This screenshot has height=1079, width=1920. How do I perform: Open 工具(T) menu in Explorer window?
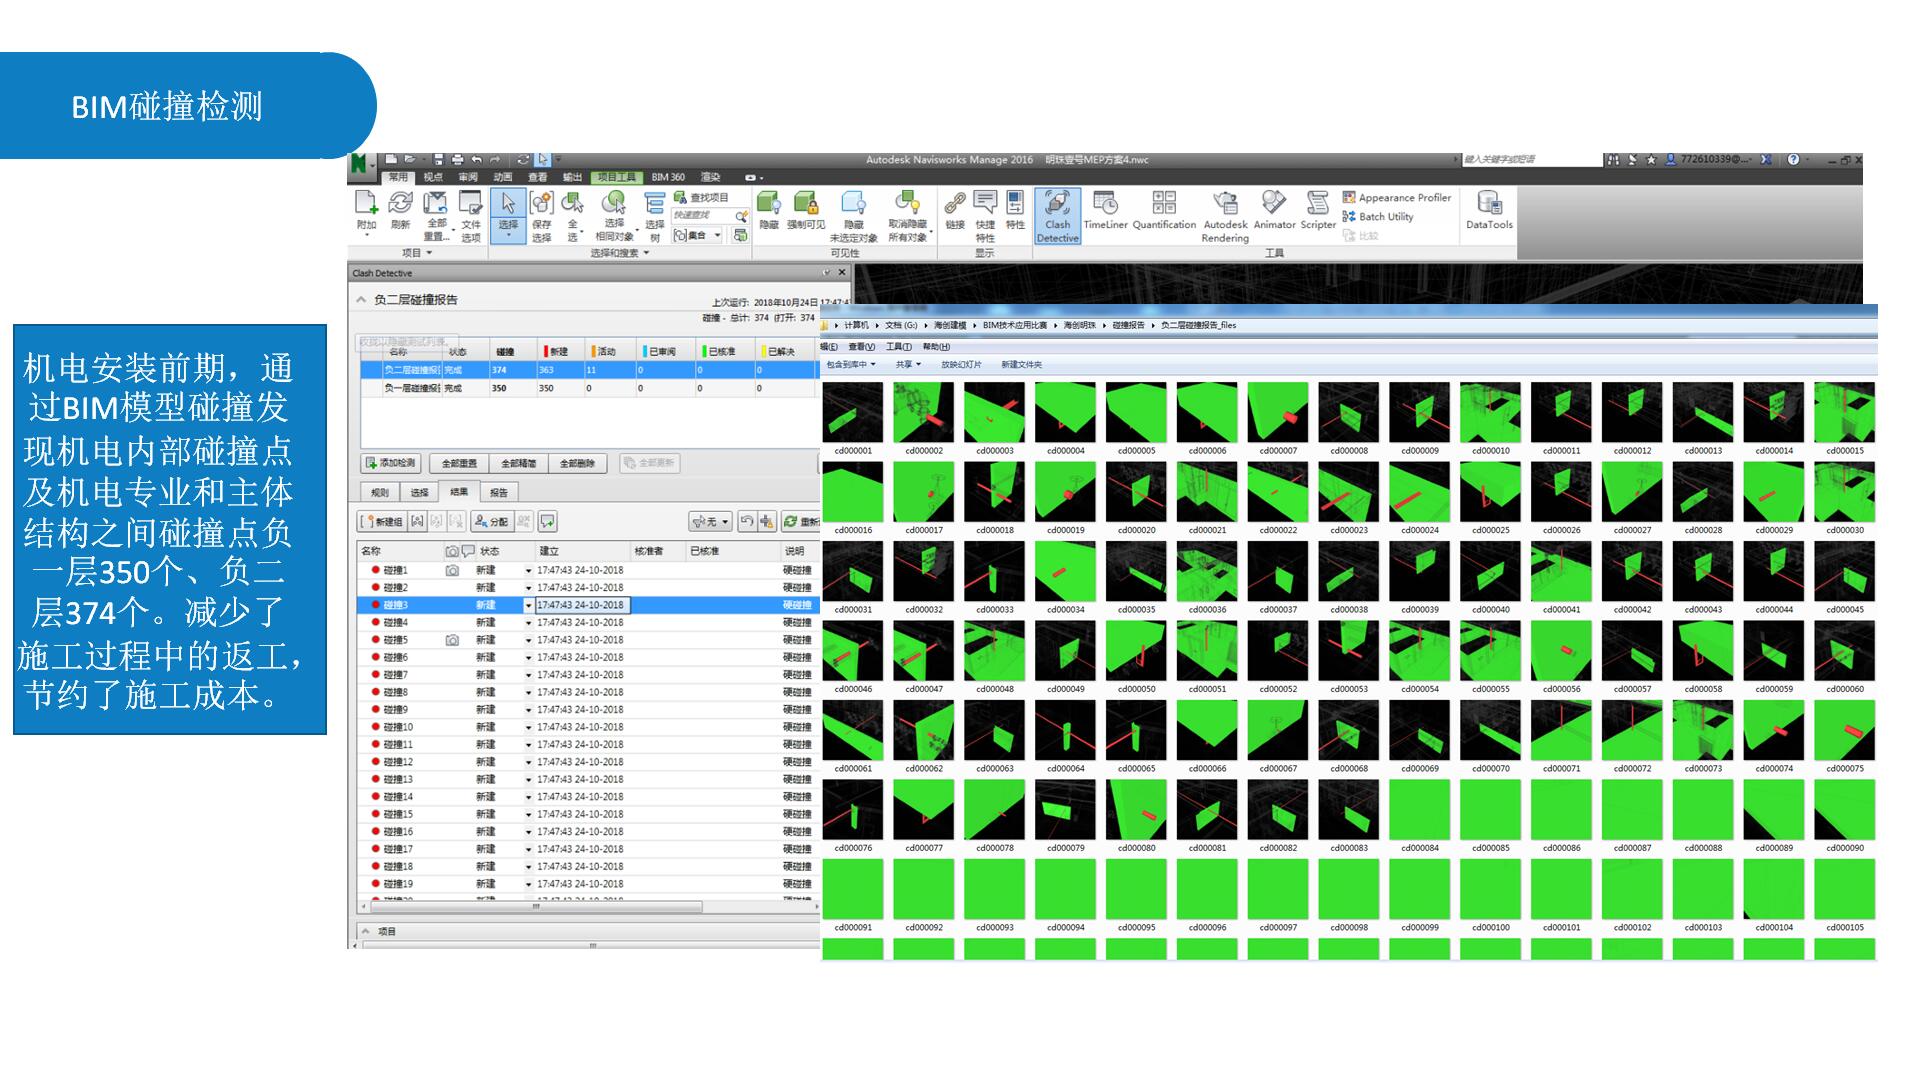pyautogui.click(x=898, y=347)
